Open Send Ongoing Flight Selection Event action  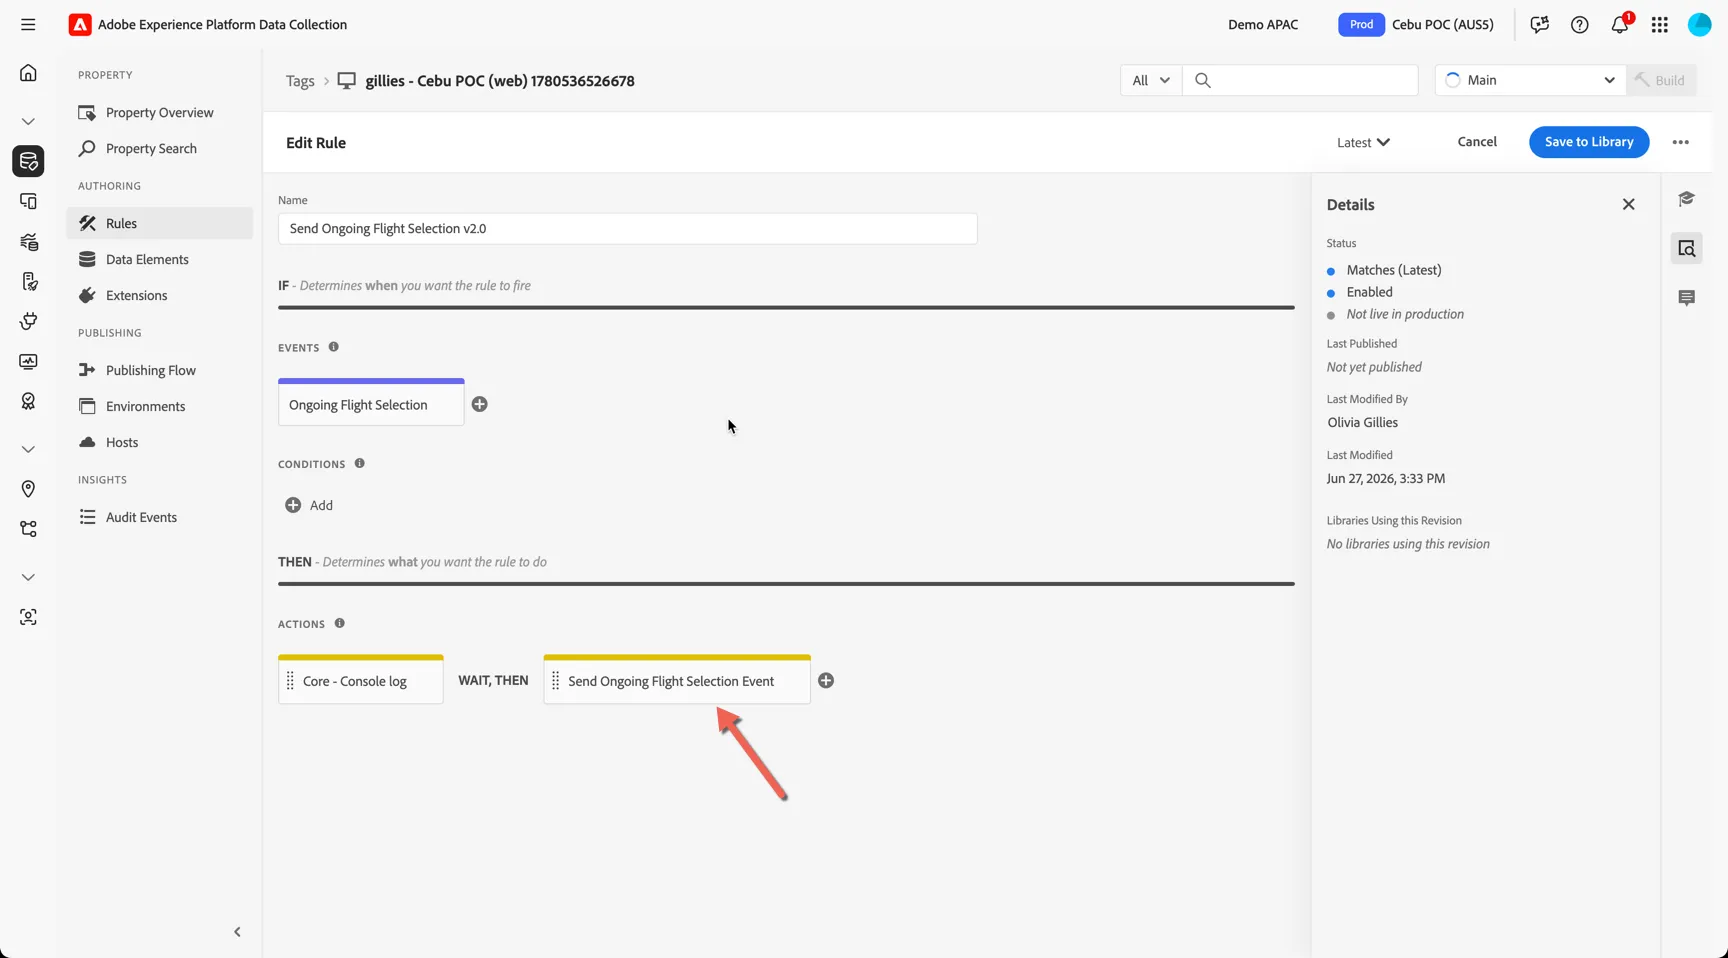(677, 680)
